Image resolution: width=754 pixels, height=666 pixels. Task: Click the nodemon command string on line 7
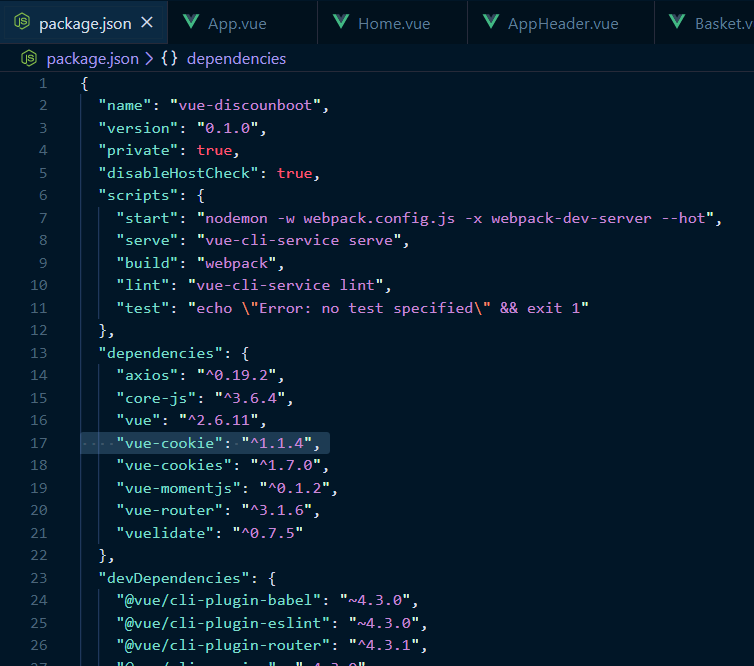point(455,218)
